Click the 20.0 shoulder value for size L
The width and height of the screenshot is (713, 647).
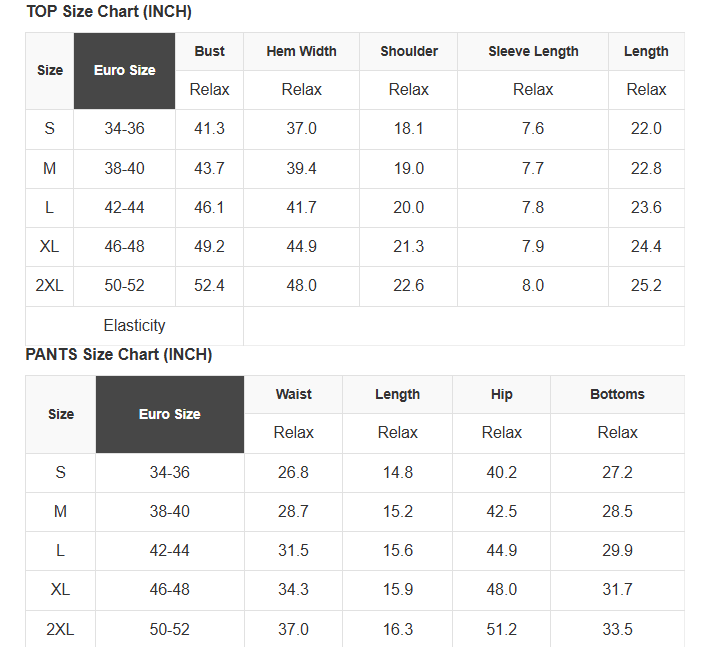409,207
